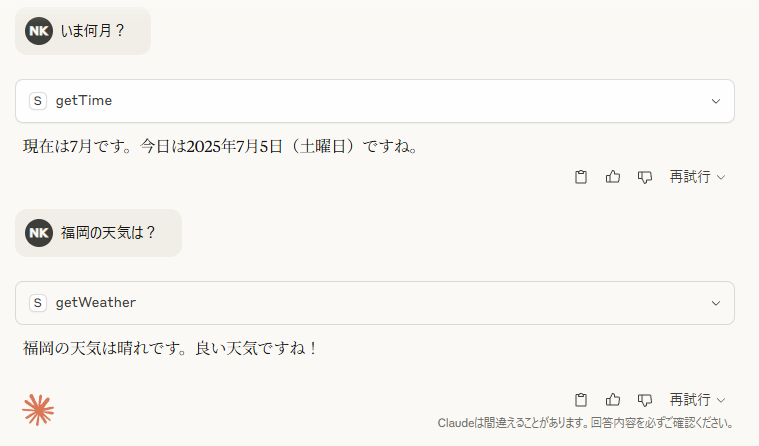Click the NK avatar beside 福岡の天気は？
759x446 pixels.
pyautogui.click(x=39, y=233)
